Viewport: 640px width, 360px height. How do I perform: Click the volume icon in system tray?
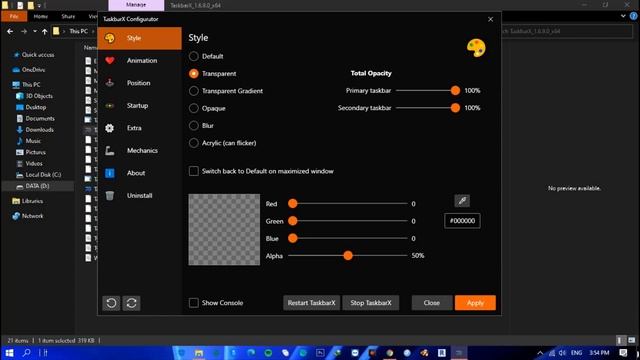(x=562, y=353)
